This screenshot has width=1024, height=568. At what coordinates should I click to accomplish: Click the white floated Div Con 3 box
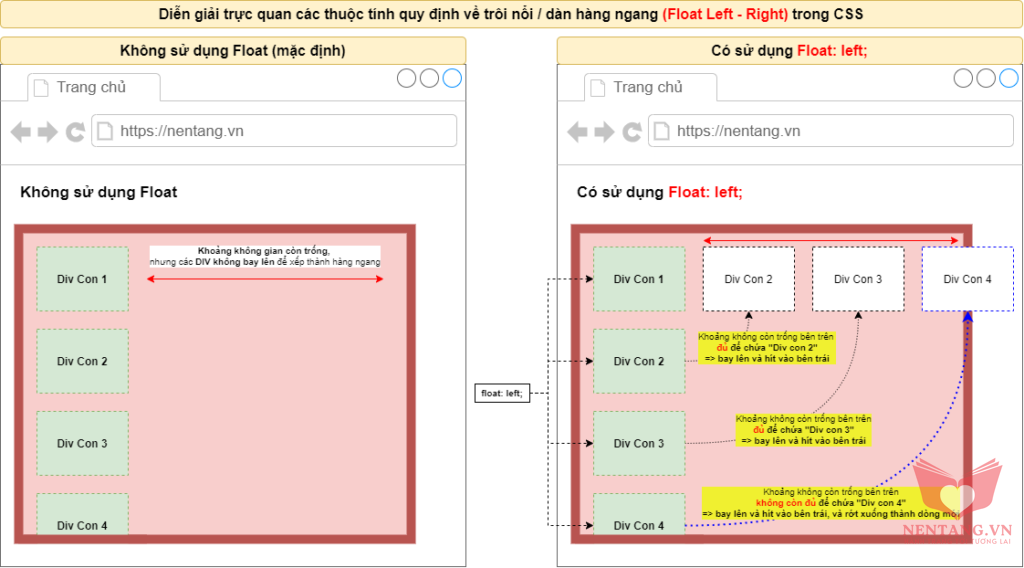(858, 279)
